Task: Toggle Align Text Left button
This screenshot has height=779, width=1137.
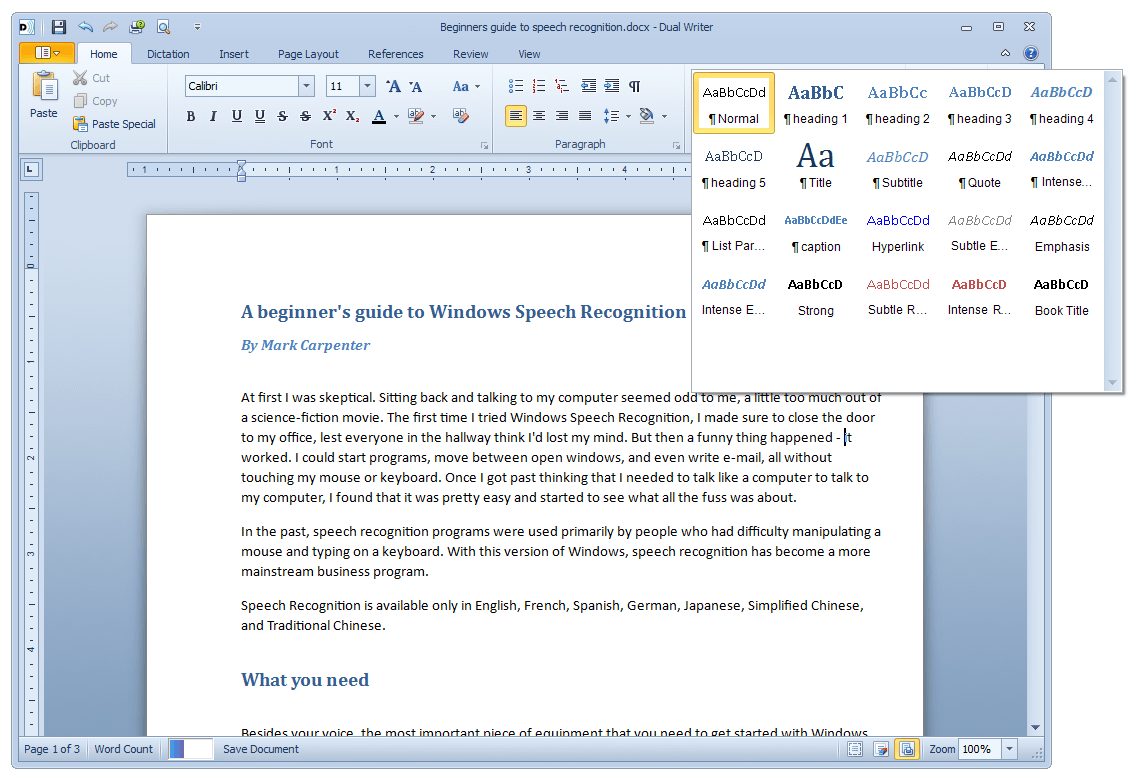Action: (516, 116)
